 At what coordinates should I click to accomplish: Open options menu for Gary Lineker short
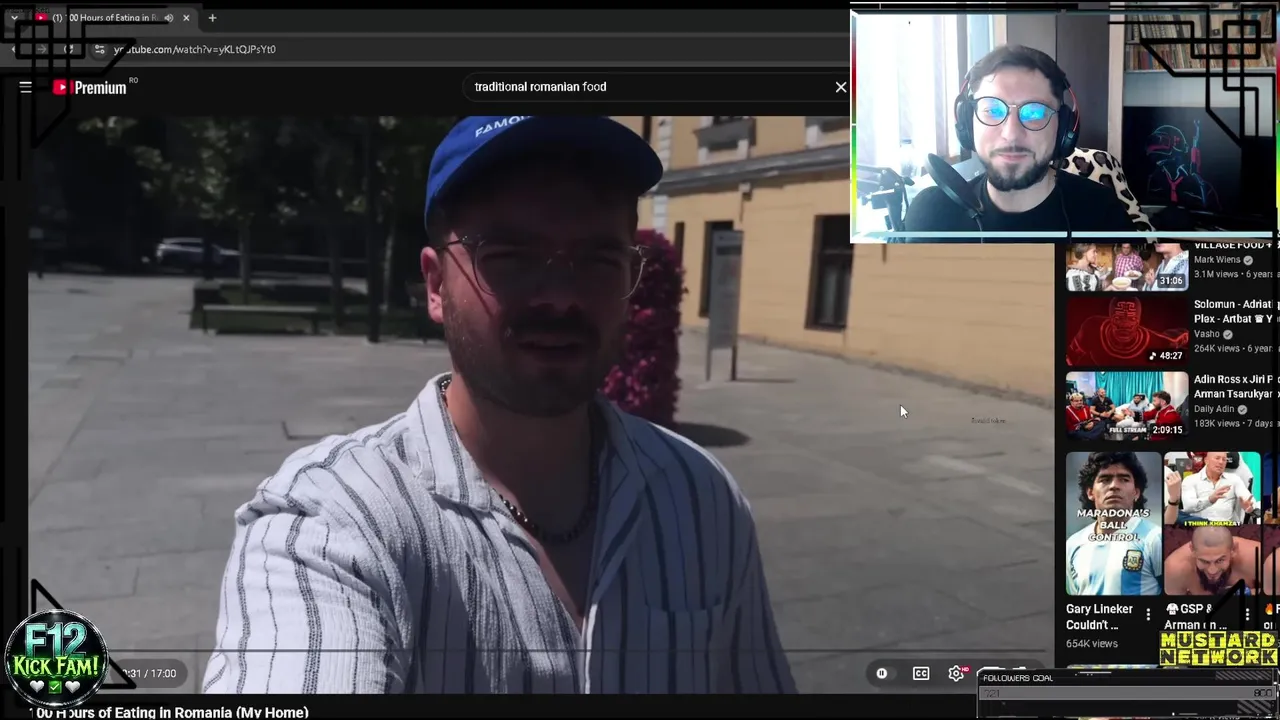point(1148,614)
